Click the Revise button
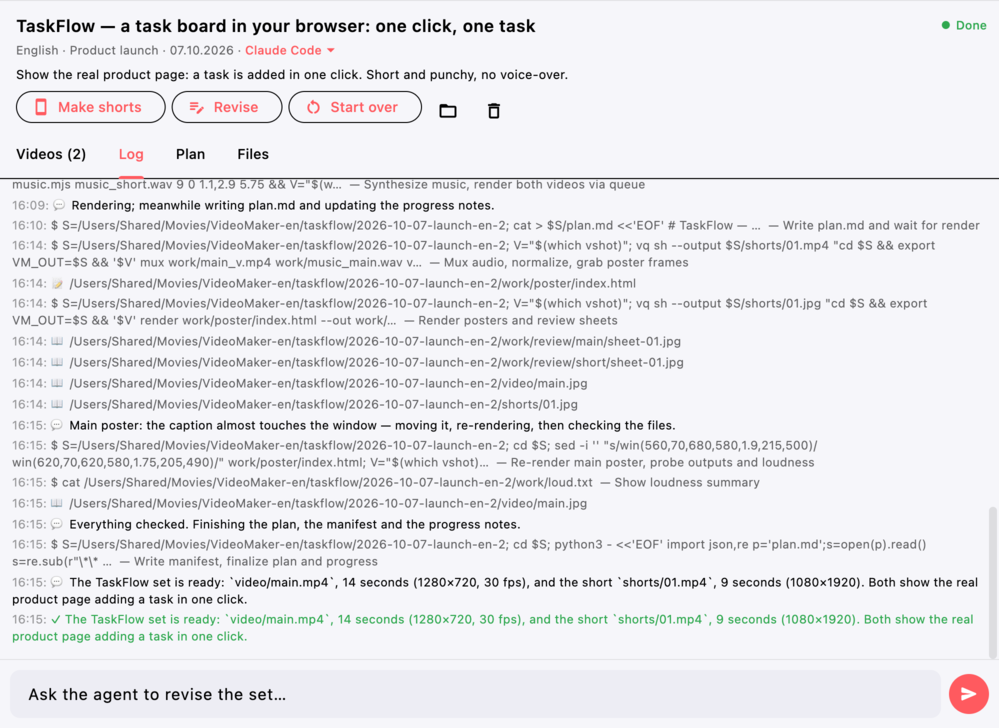Image resolution: width=999 pixels, height=728 pixels. [227, 107]
